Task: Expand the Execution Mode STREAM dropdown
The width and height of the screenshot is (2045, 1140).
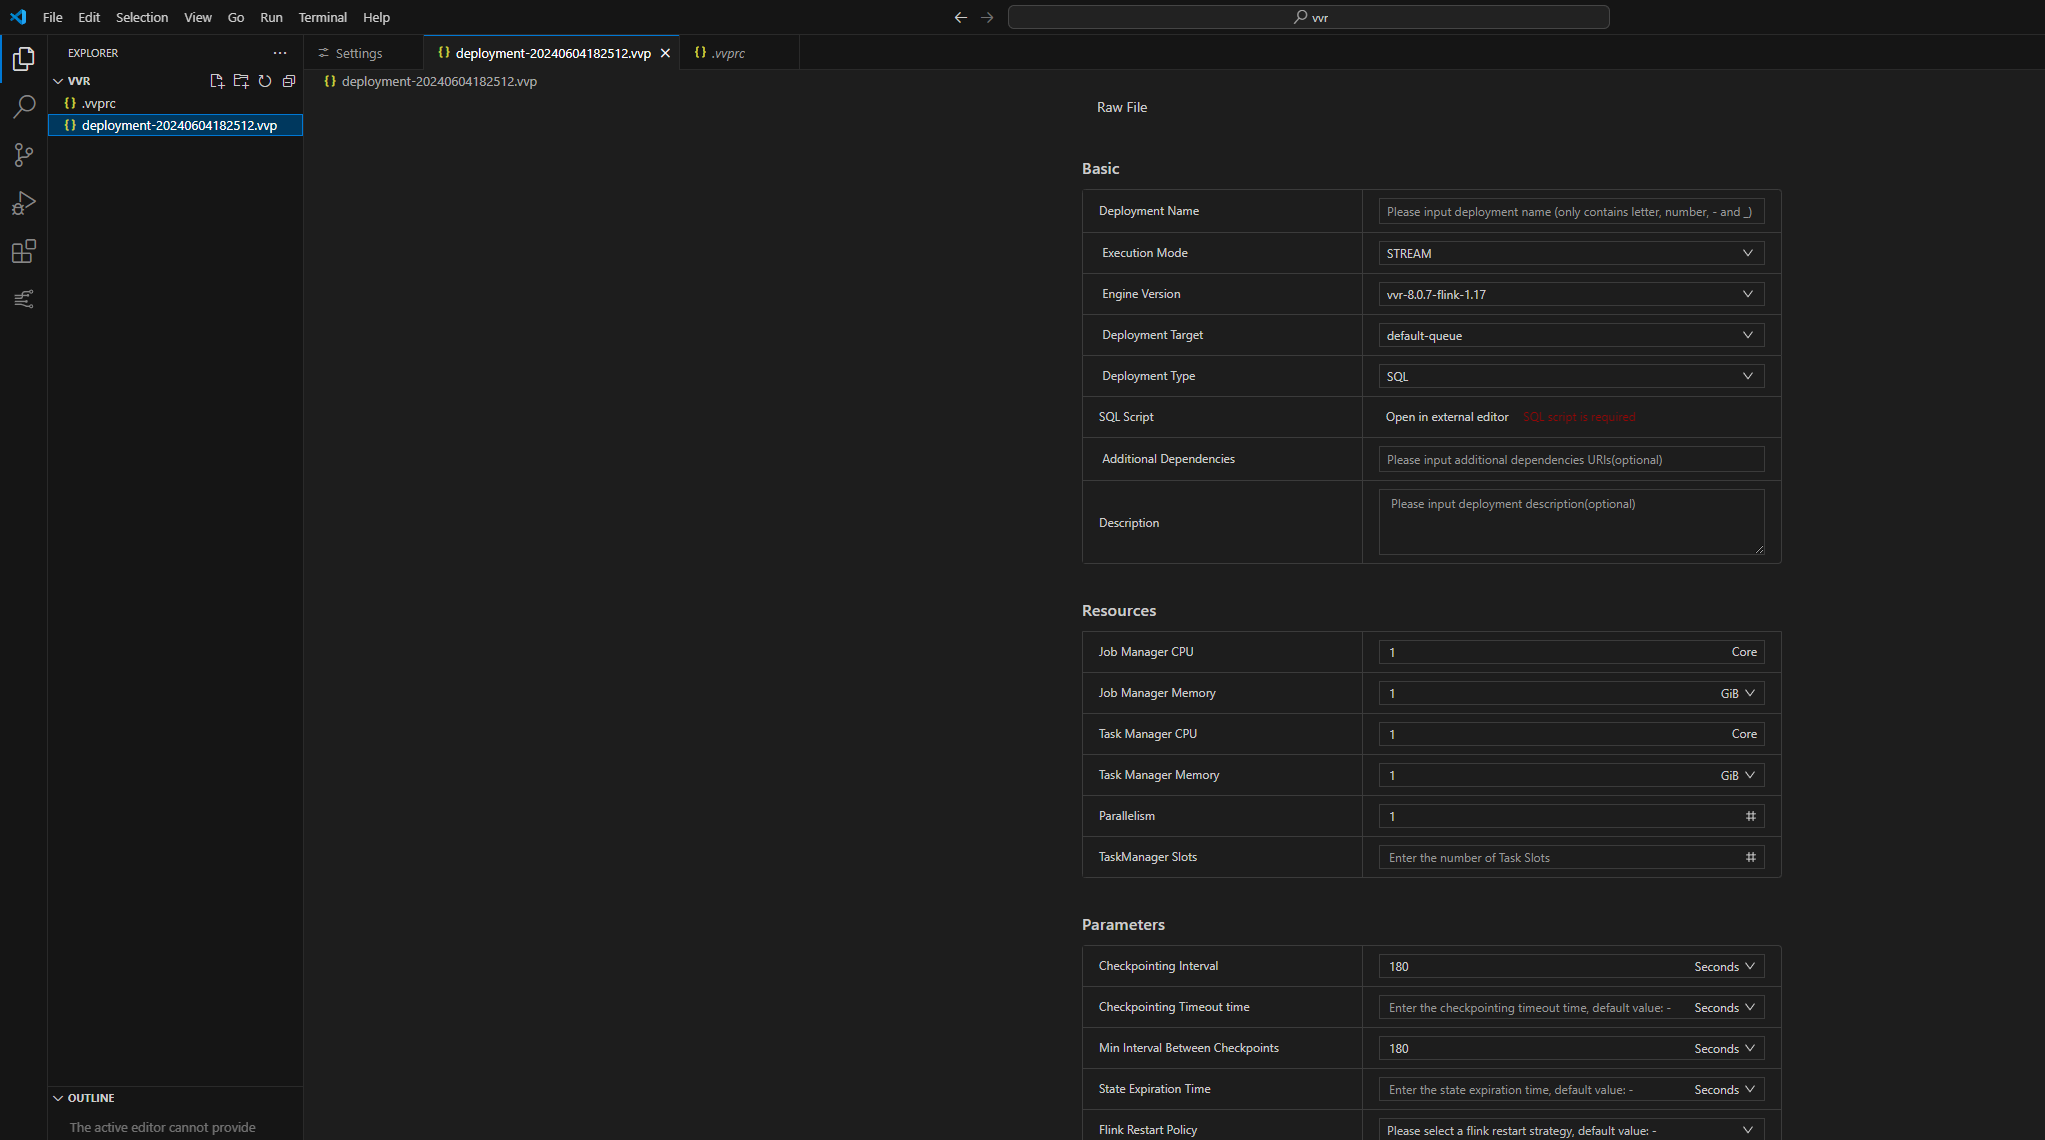Action: click(x=1571, y=253)
